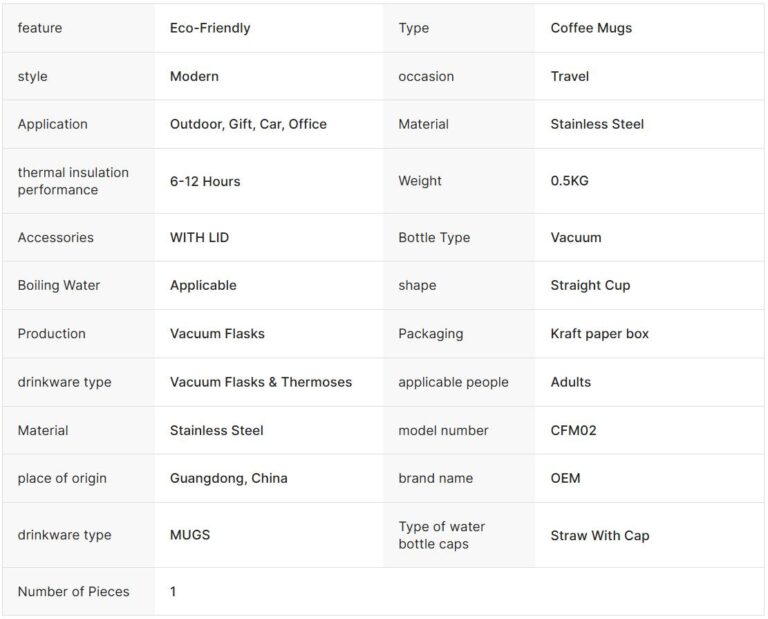
Task: Select the "6-12 Hours" value
Action: (205, 181)
